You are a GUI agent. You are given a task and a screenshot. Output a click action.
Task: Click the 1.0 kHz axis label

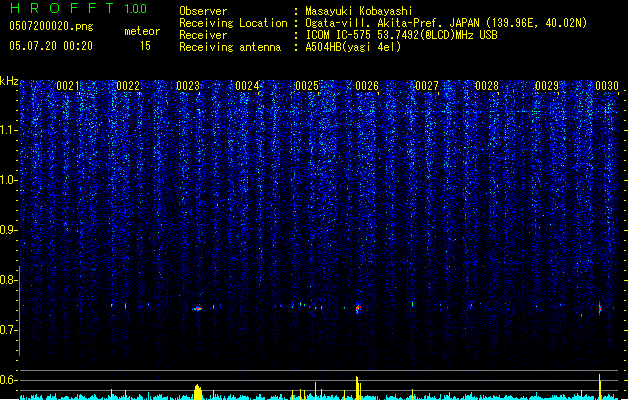9,180
